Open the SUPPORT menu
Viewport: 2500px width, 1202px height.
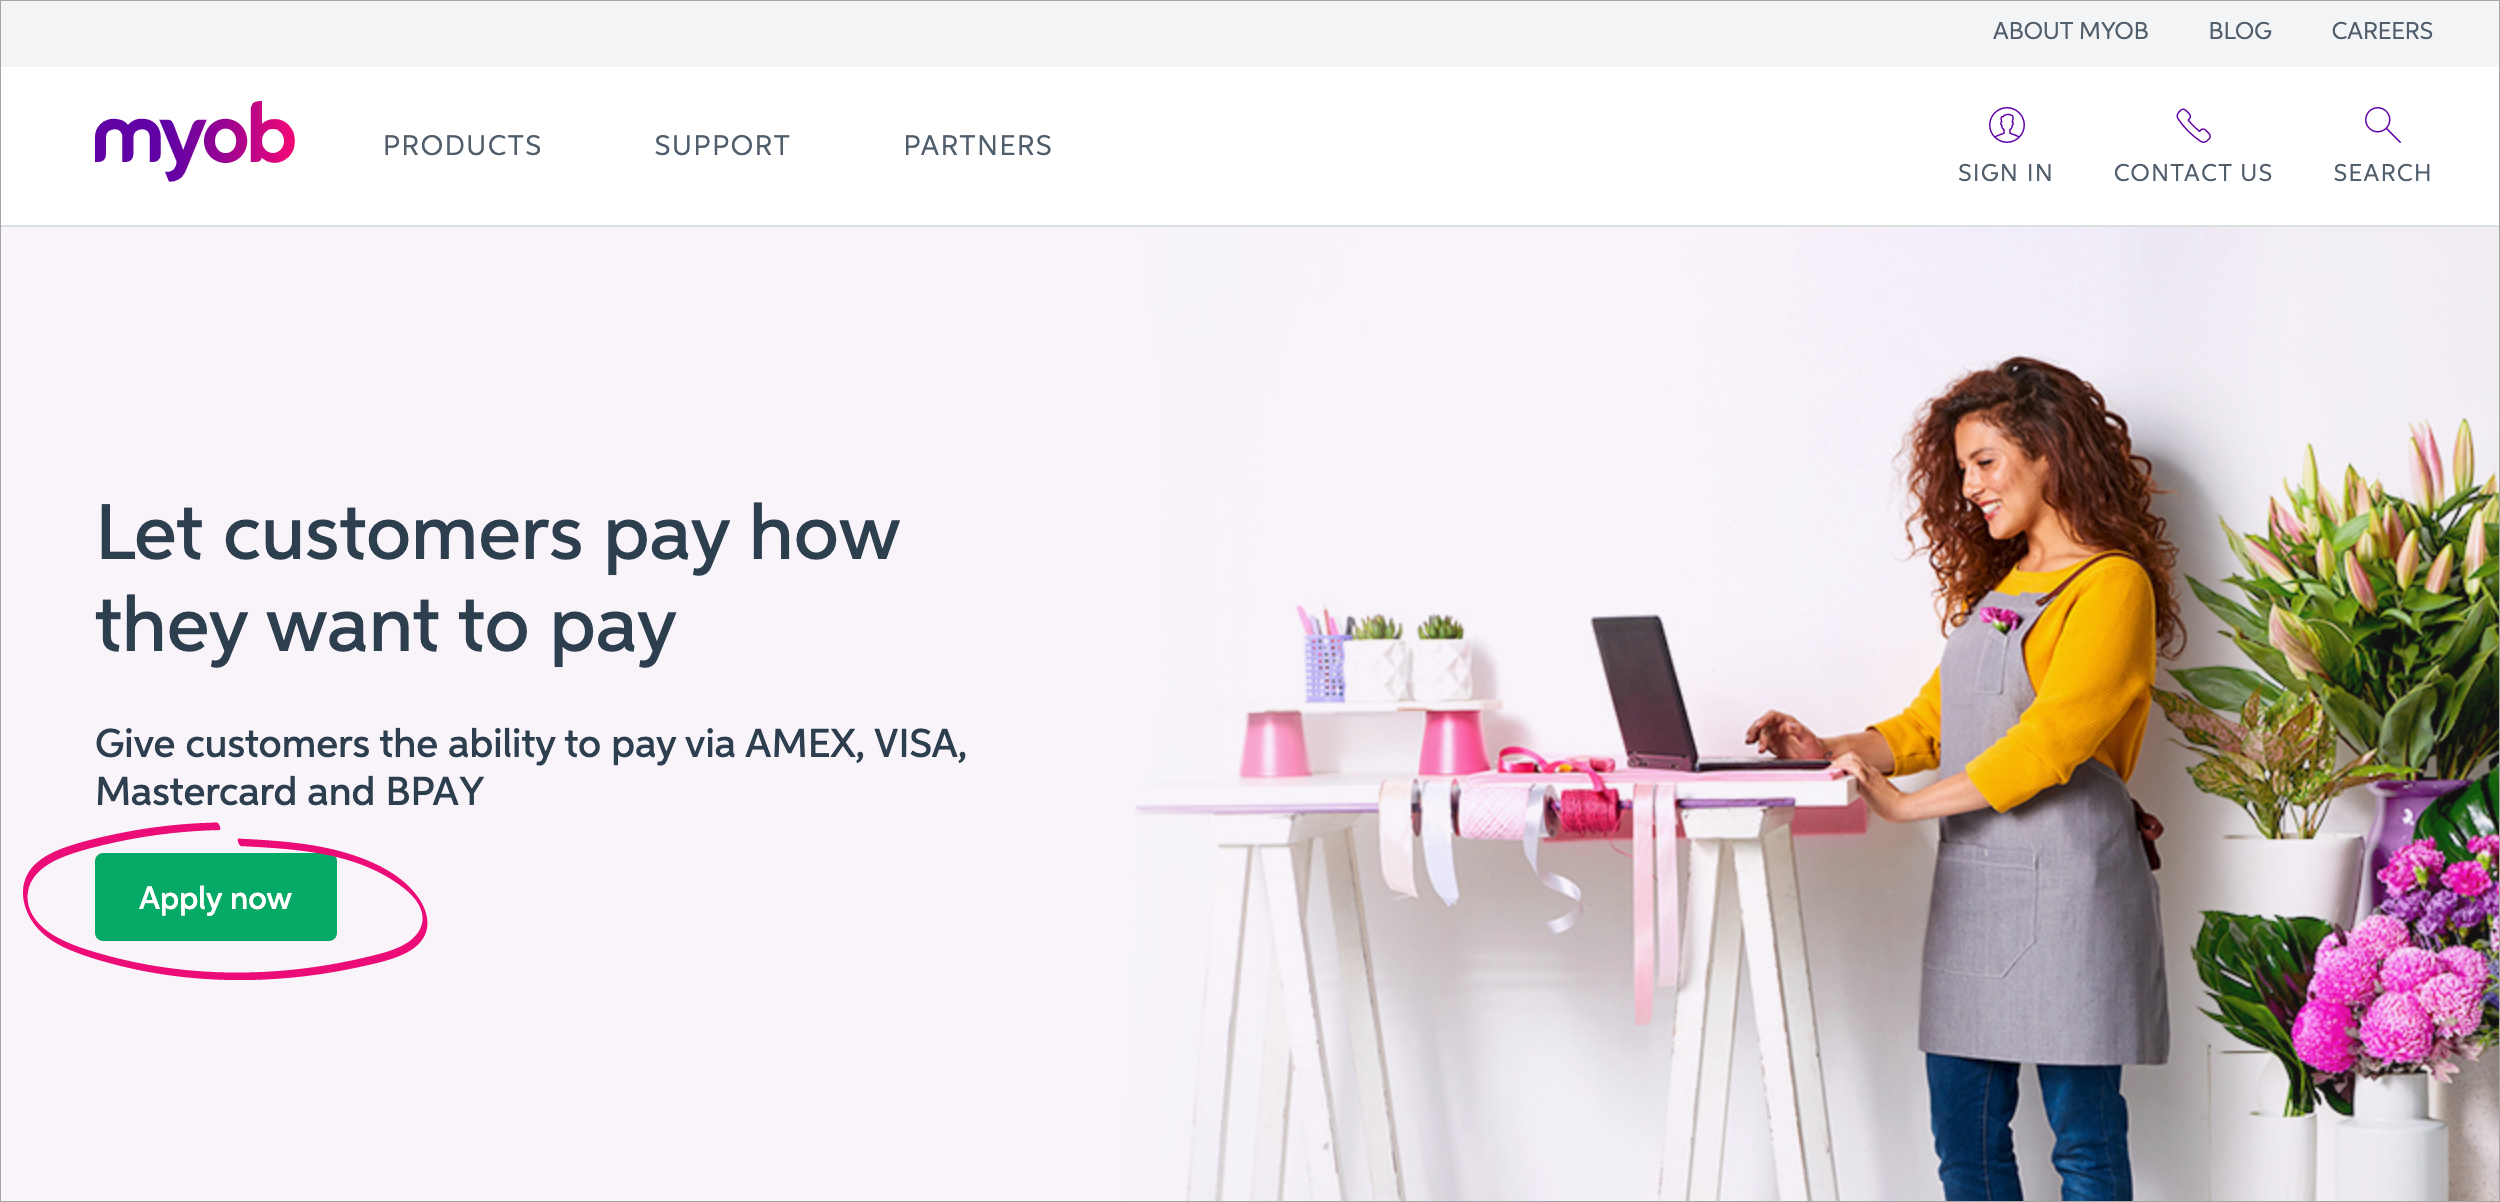(x=722, y=146)
